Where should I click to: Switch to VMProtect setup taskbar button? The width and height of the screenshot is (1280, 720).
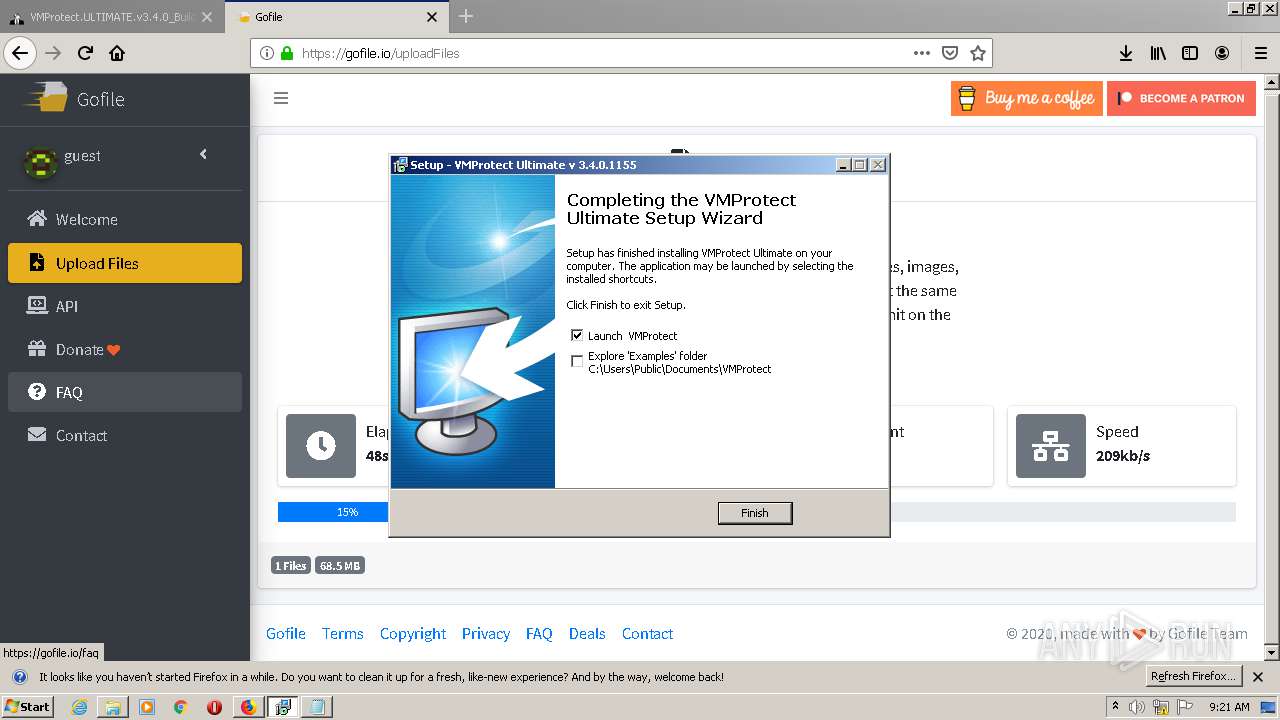[283, 706]
